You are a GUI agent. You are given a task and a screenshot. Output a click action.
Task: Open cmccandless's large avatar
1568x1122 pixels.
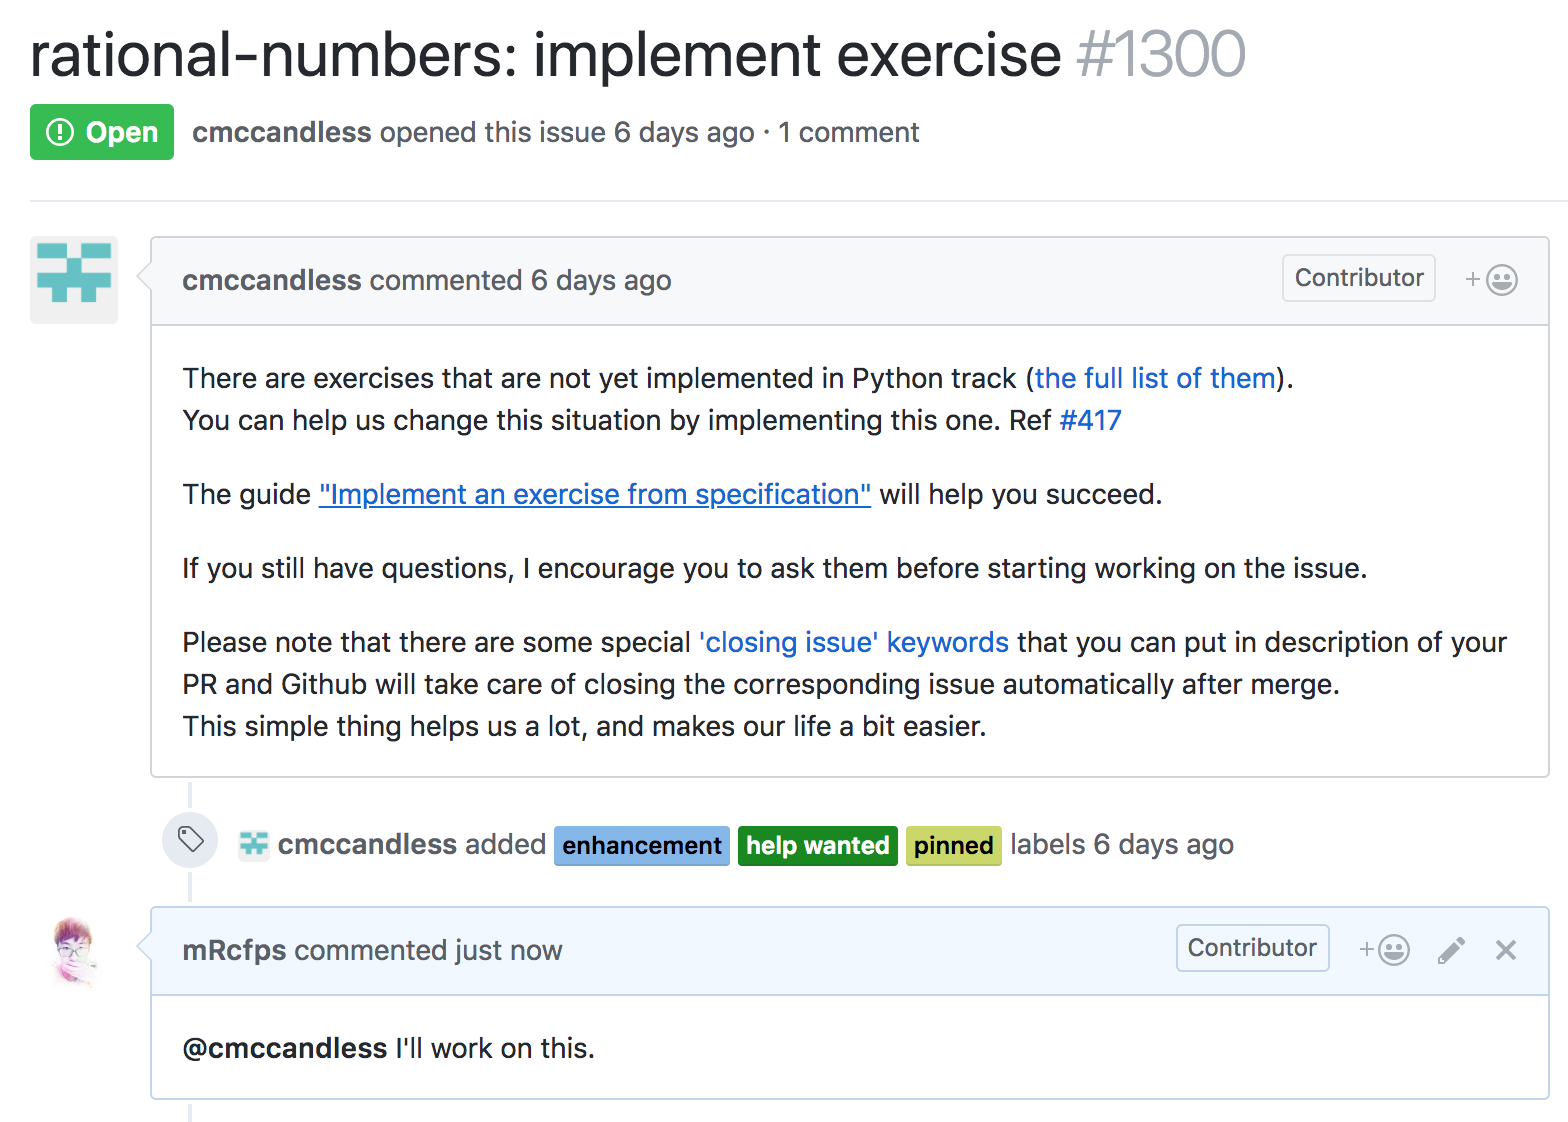coord(74,280)
